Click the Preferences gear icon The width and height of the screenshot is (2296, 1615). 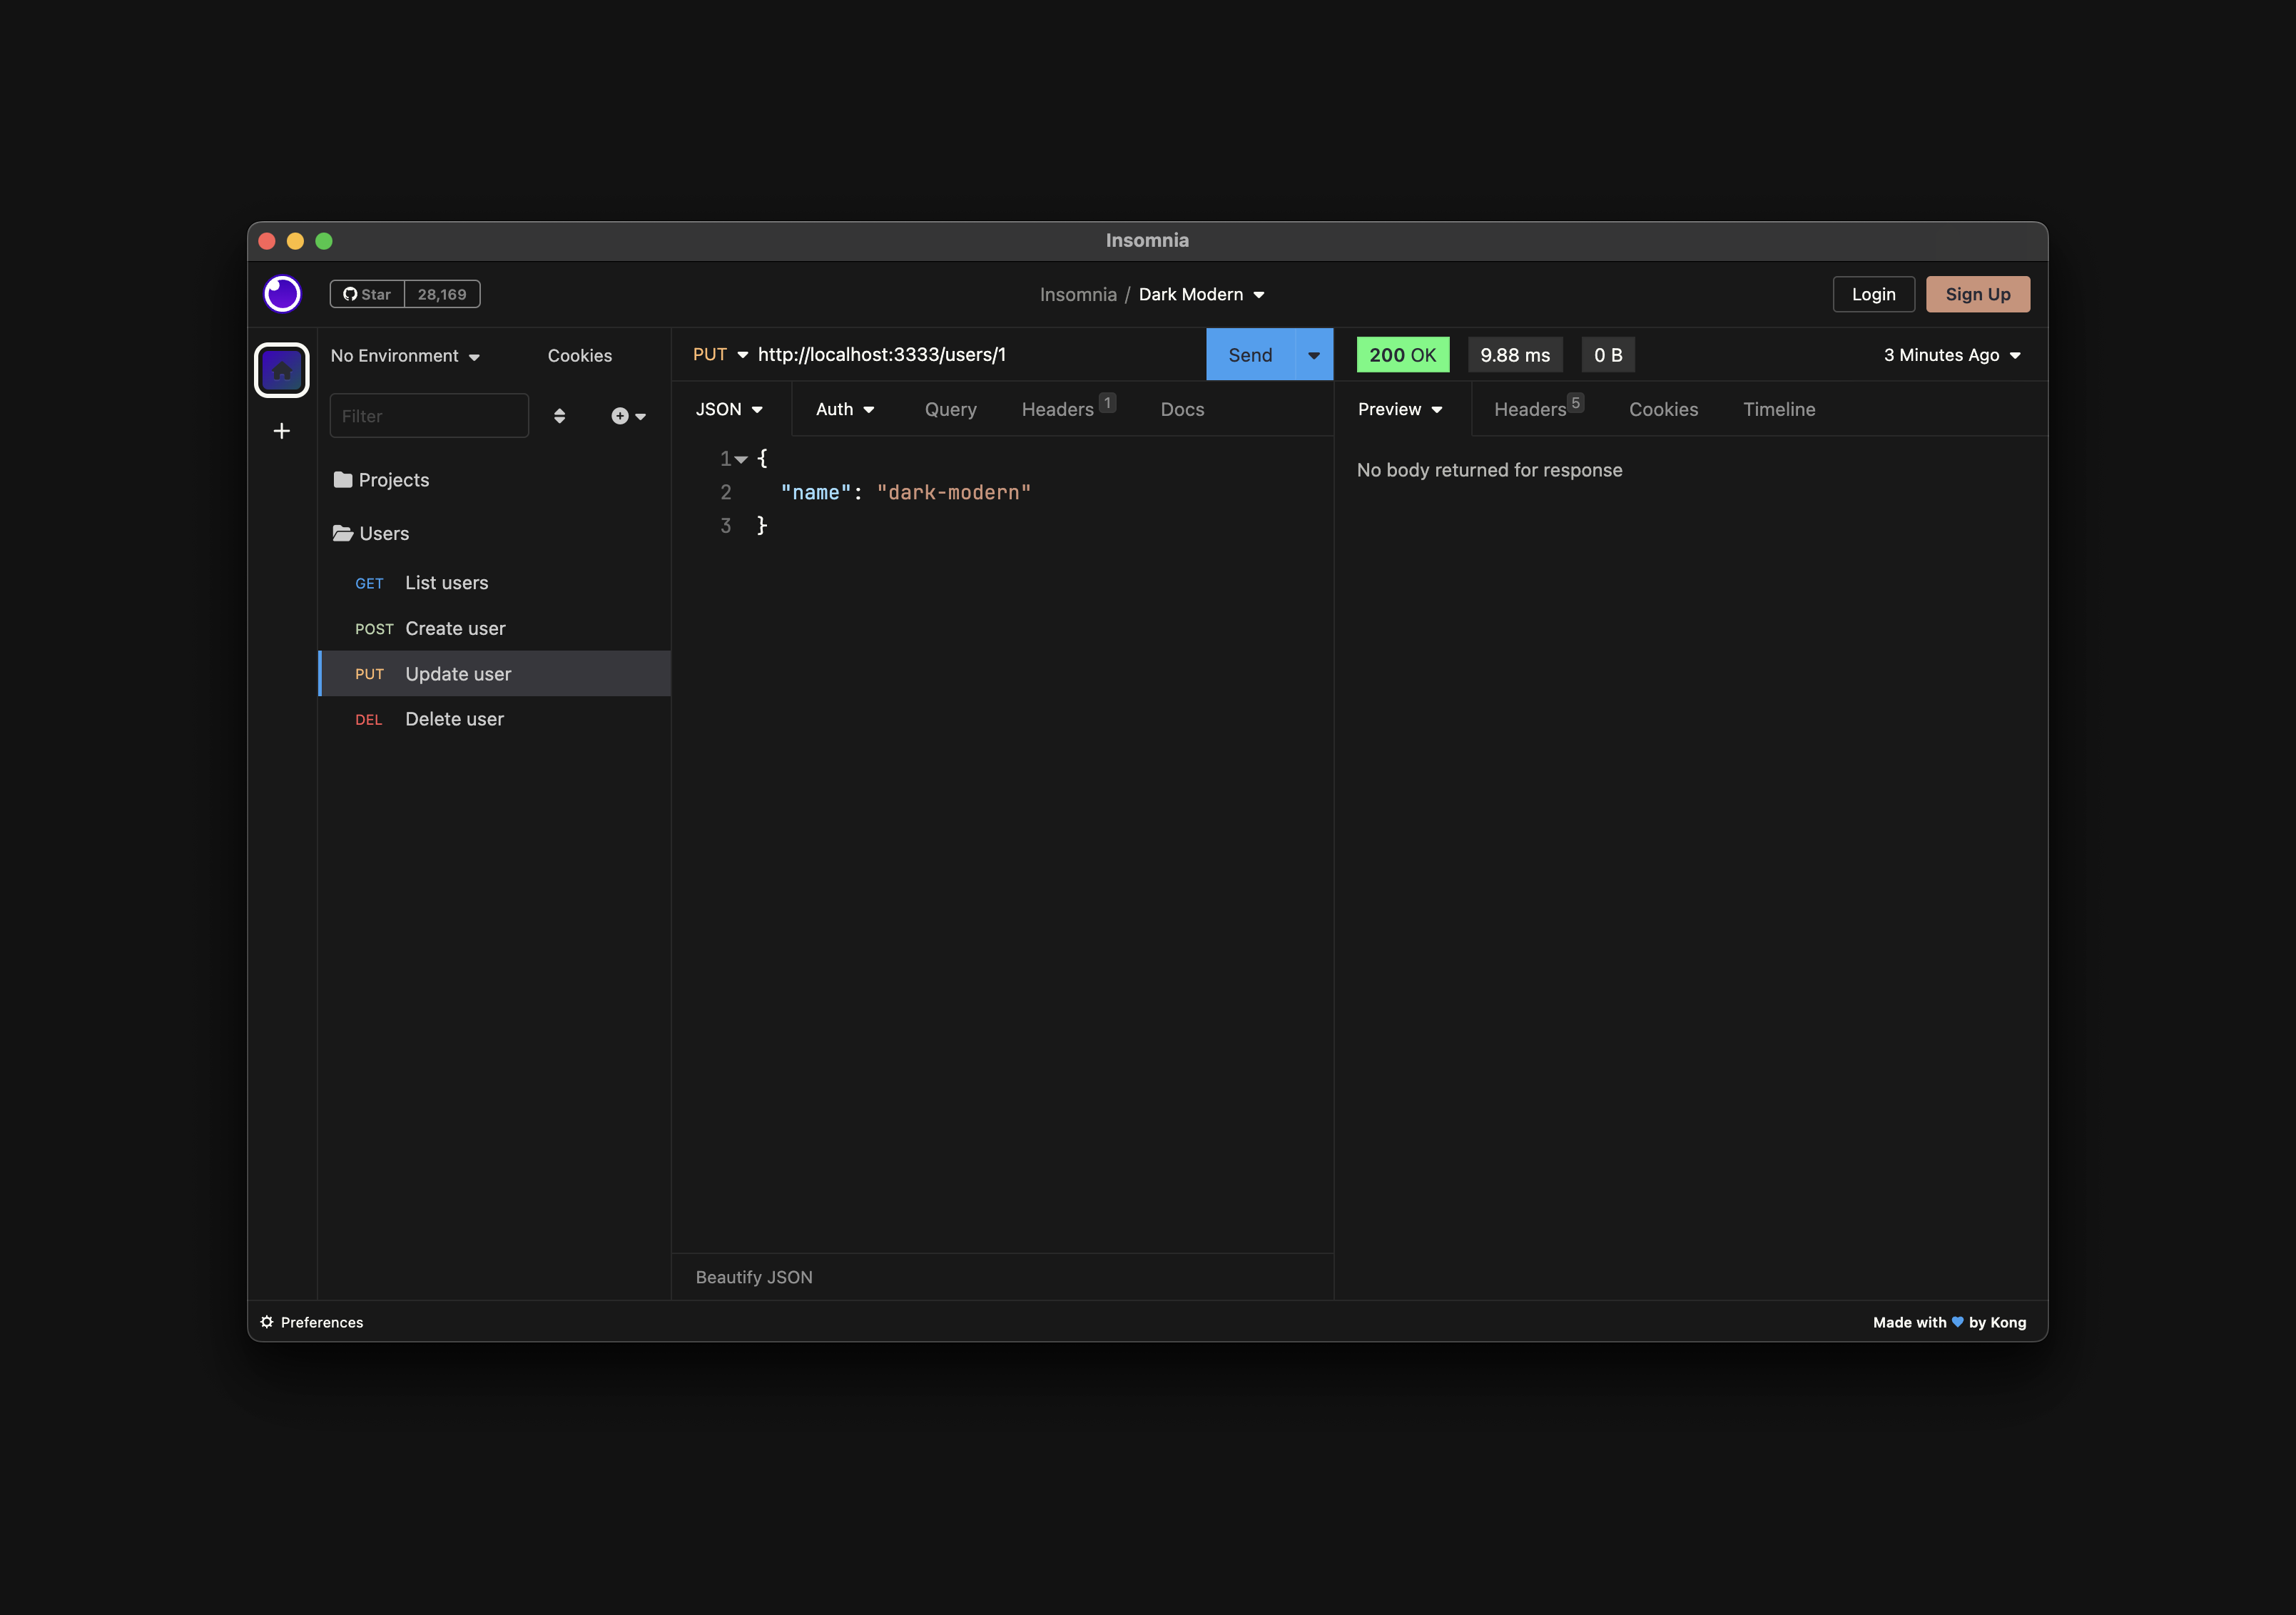coord(267,1322)
